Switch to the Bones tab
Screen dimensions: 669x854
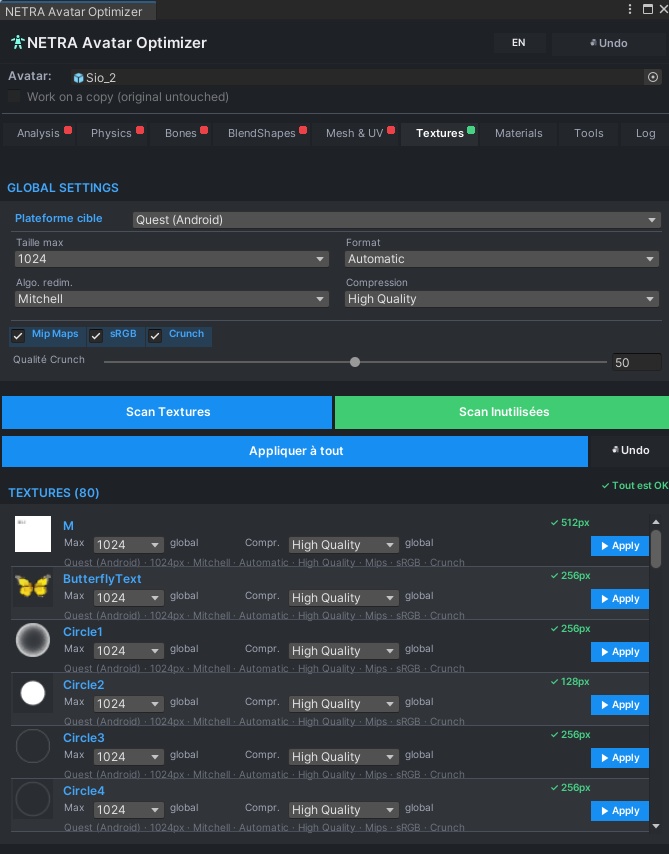[x=181, y=133]
